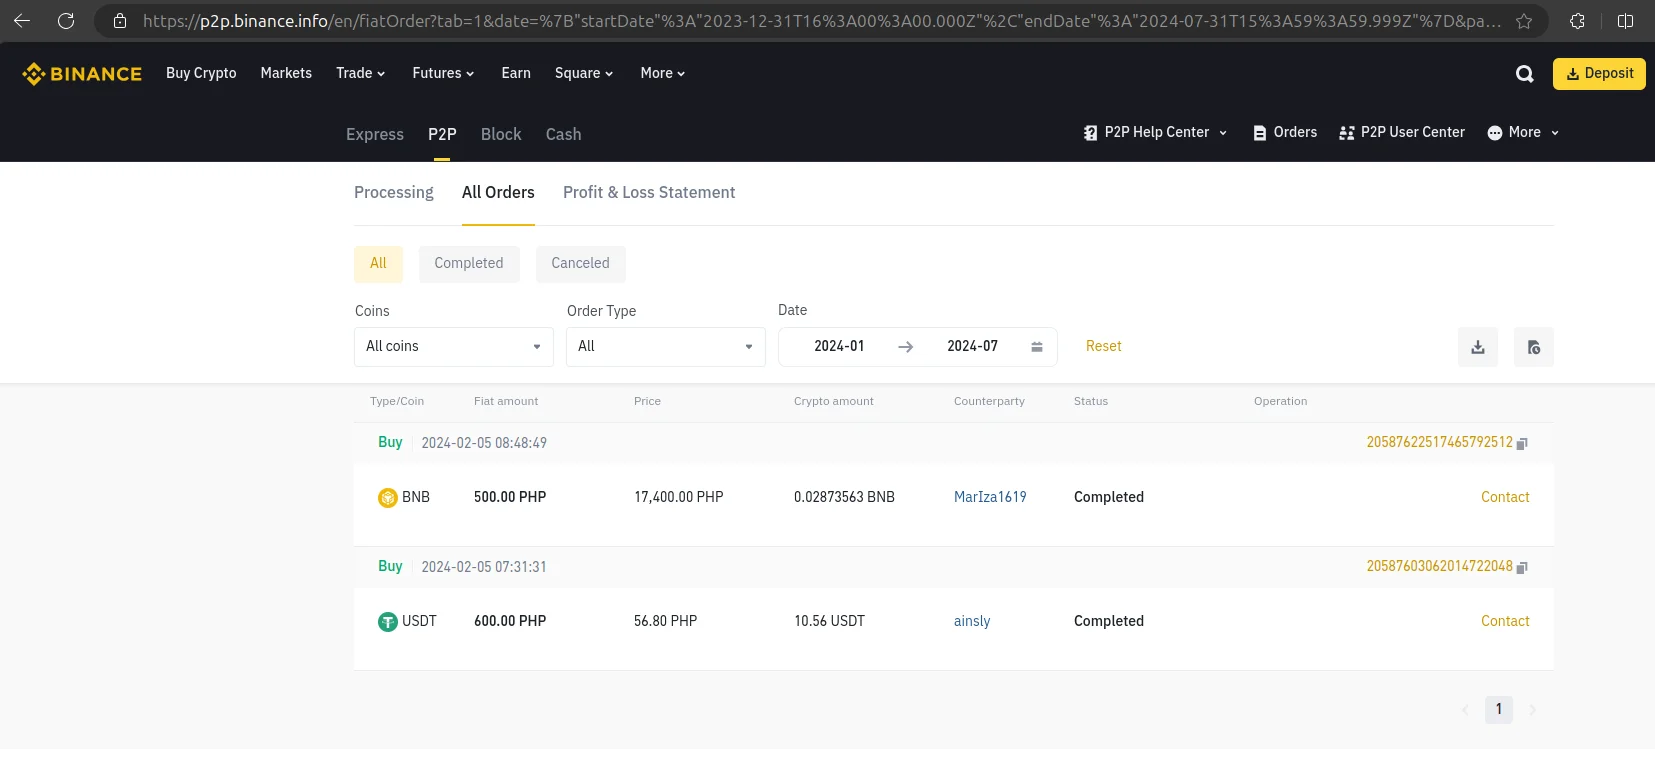Click the 600.00 PHP fiat amount
Image resolution: width=1655 pixels, height=778 pixels.
(510, 621)
